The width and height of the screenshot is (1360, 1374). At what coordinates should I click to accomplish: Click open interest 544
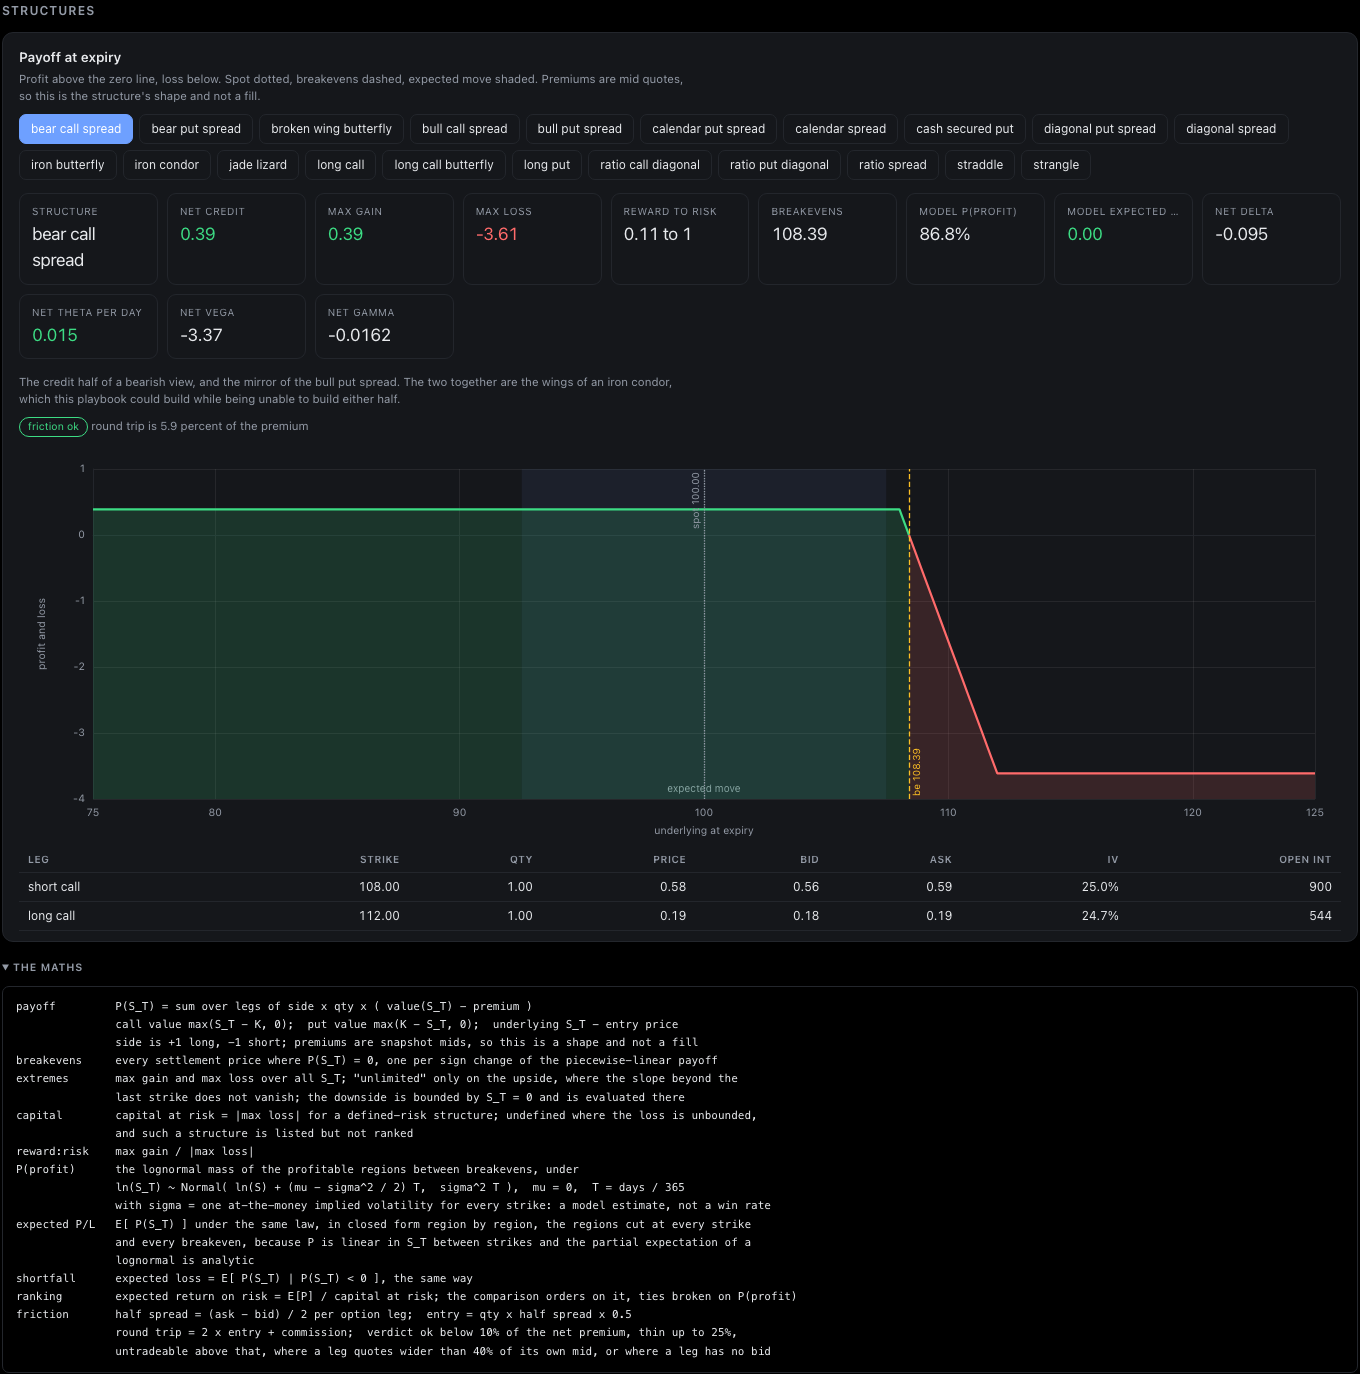coord(1320,916)
